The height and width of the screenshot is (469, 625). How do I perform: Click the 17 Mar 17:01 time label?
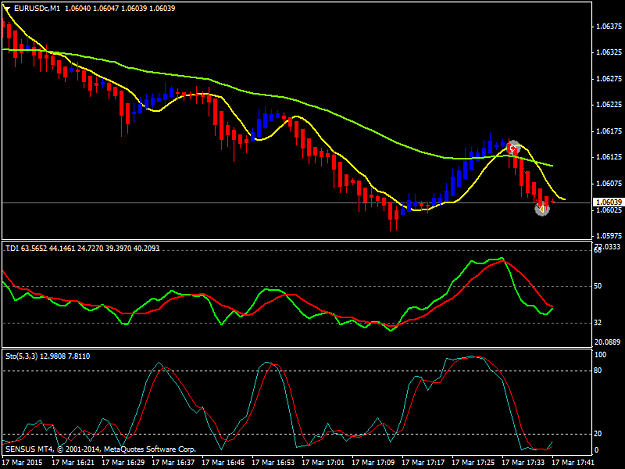(323, 462)
